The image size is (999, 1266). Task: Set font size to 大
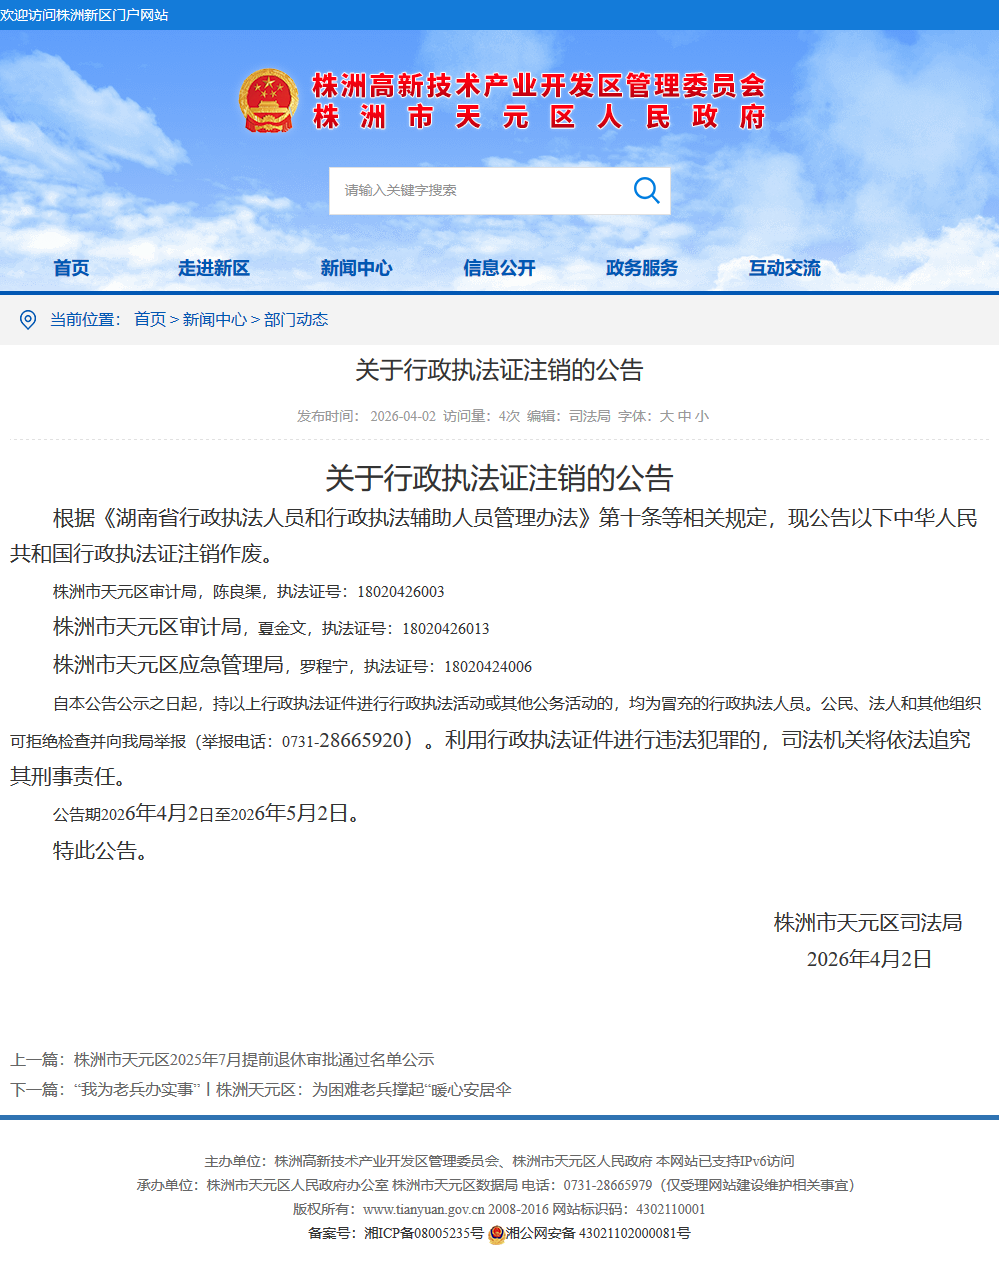[667, 416]
